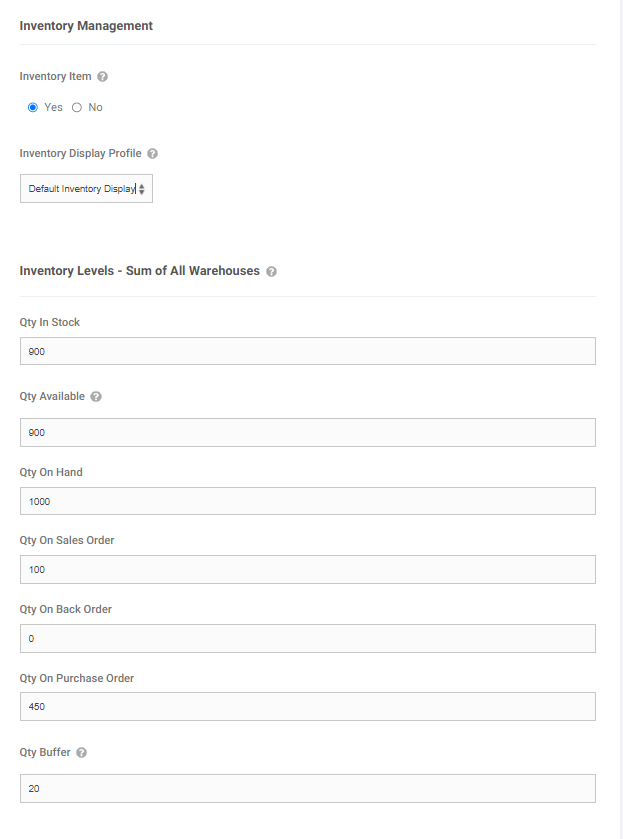This screenshot has width=623, height=839.
Task: Select the No radio button
Action: click(77, 108)
